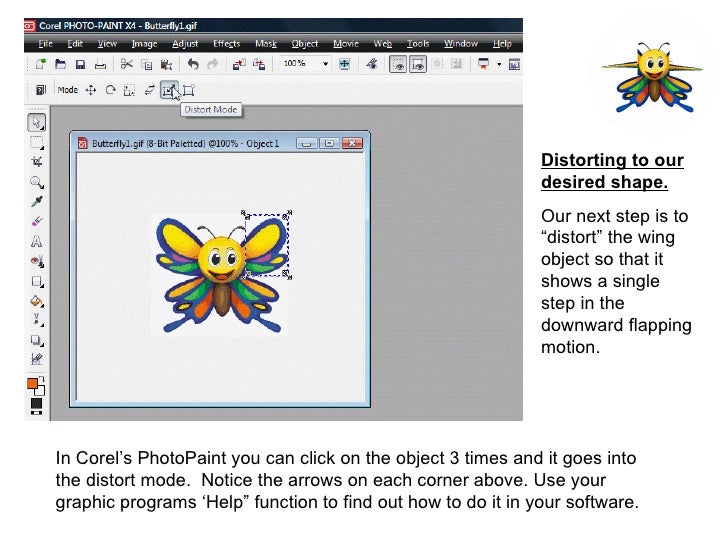The width and height of the screenshot is (728, 546).
Task: Select the Distort Mode button
Action: (x=169, y=90)
